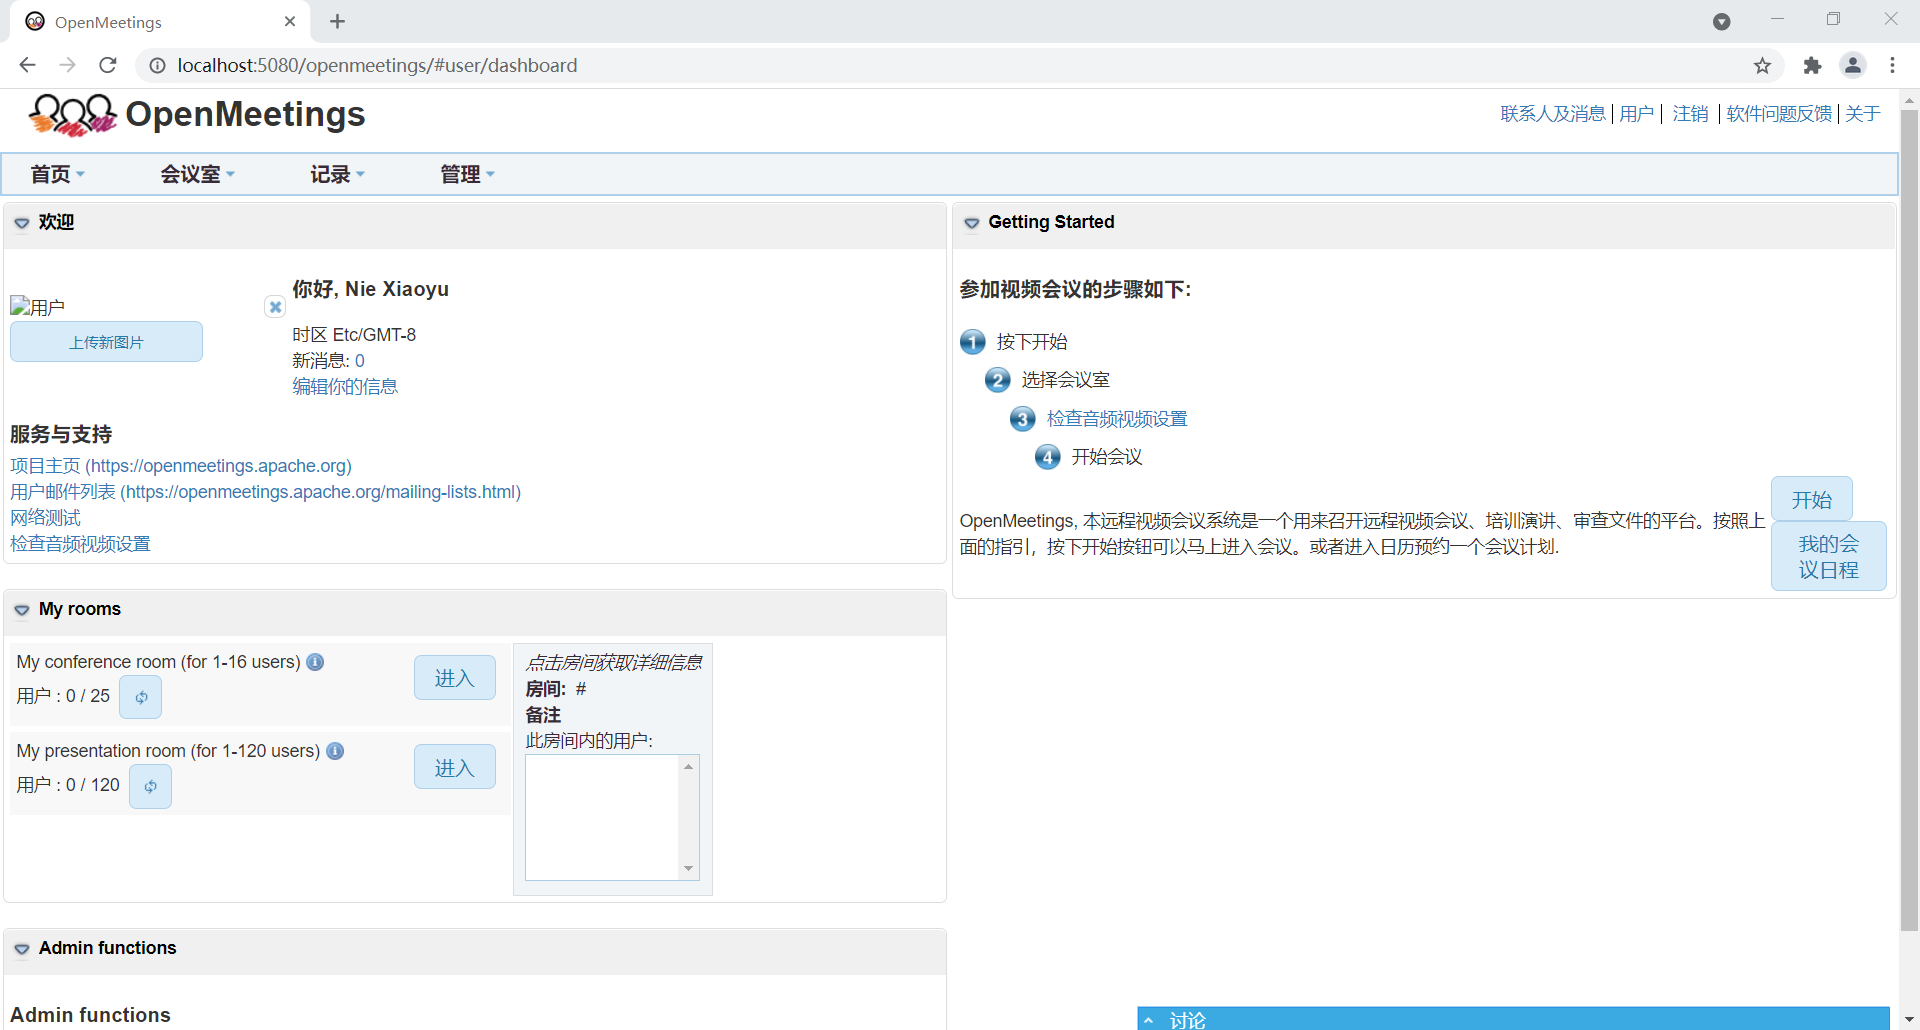This screenshot has width=1920, height=1030.
Task: Click the broken user profile image
Action: click(37, 307)
